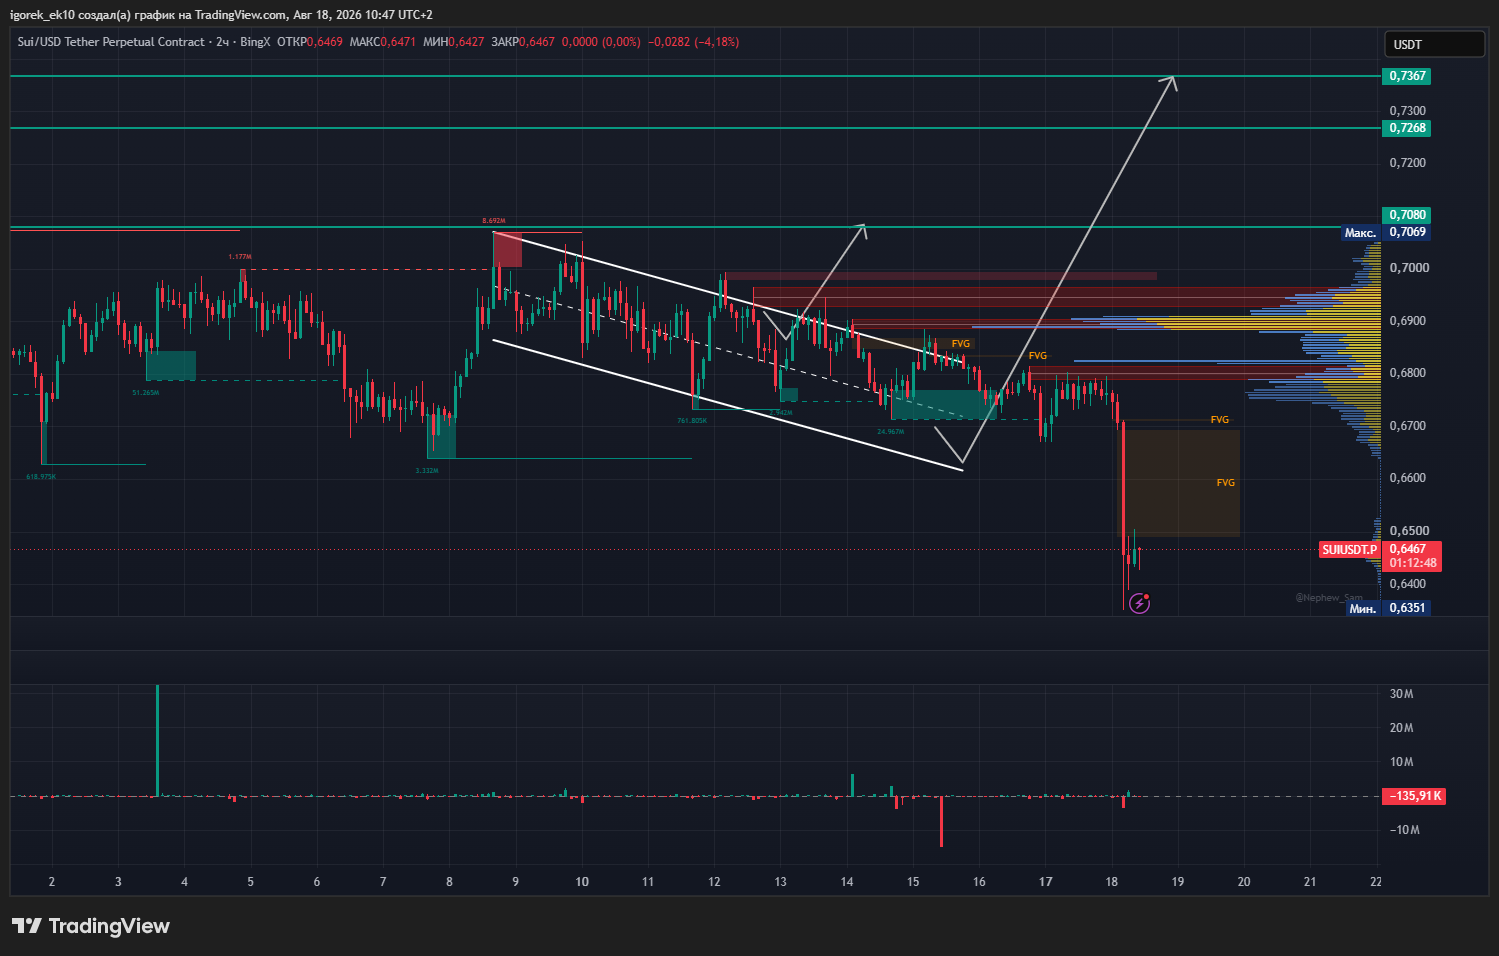This screenshot has width=1499, height=956.
Task: Open the TradingView logo link
Action: [91, 926]
